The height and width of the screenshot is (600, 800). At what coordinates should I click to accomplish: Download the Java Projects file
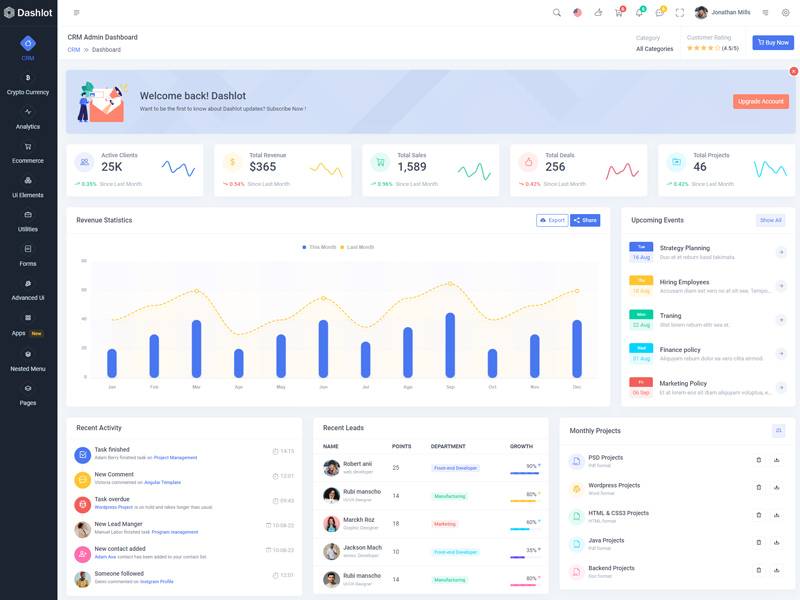click(x=777, y=543)
